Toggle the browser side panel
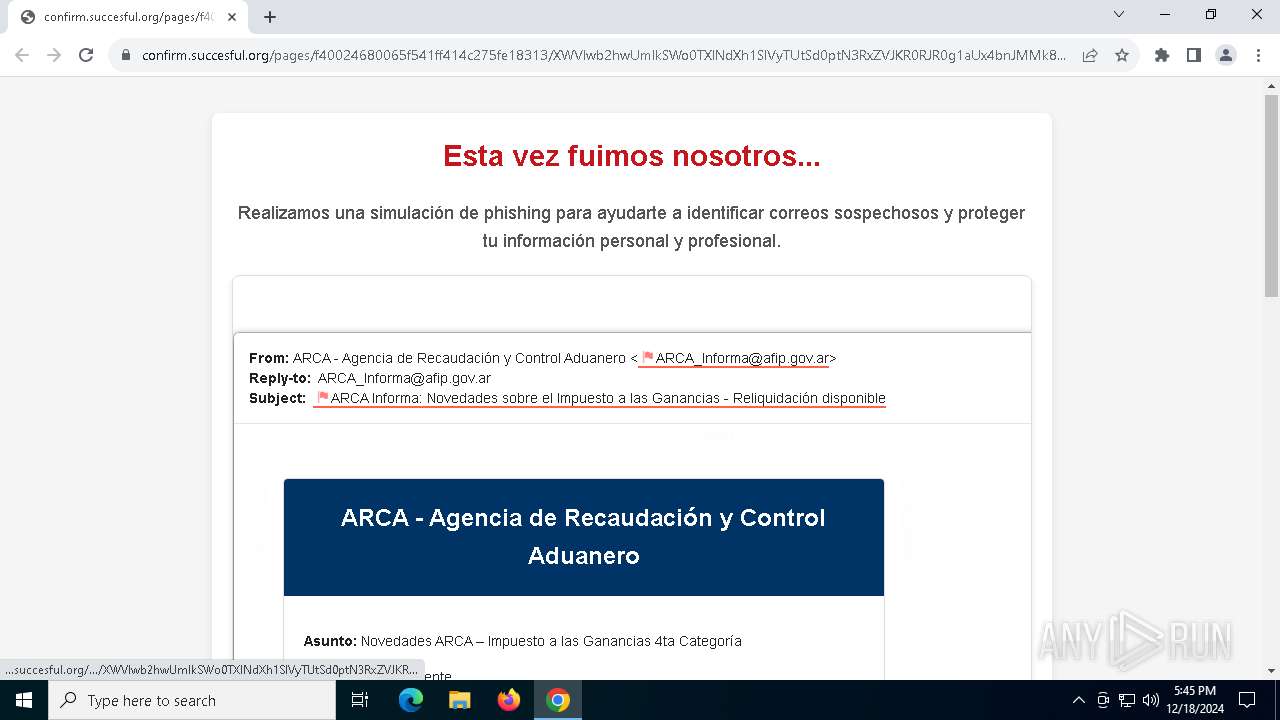1280x720 pixels. tap(1194, 55)
